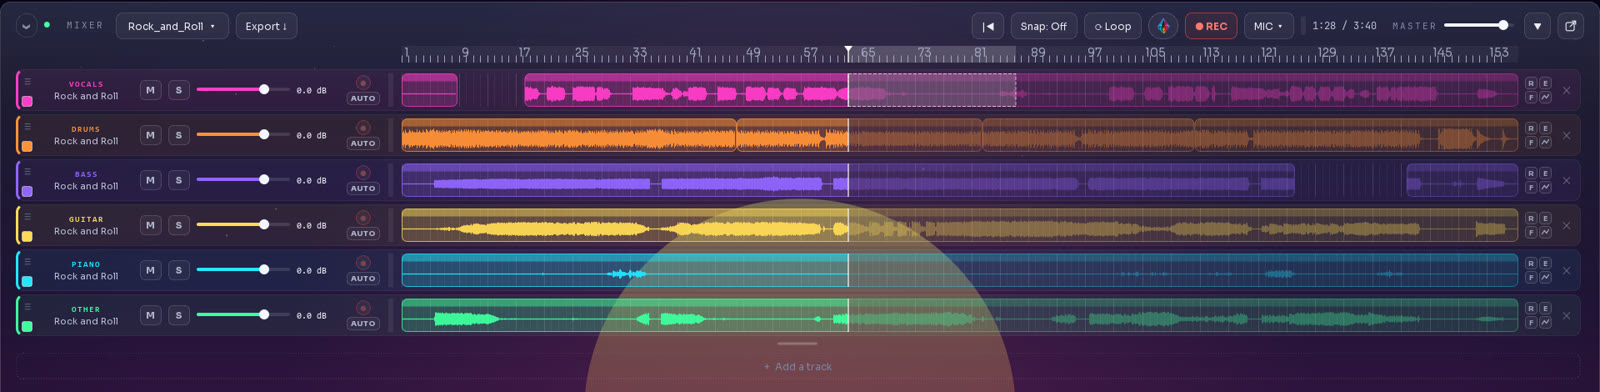The width and height of the screenshot is (1600, 392).
Task: Remove the Guitar track with its X
Action: tap(1567, 225)
